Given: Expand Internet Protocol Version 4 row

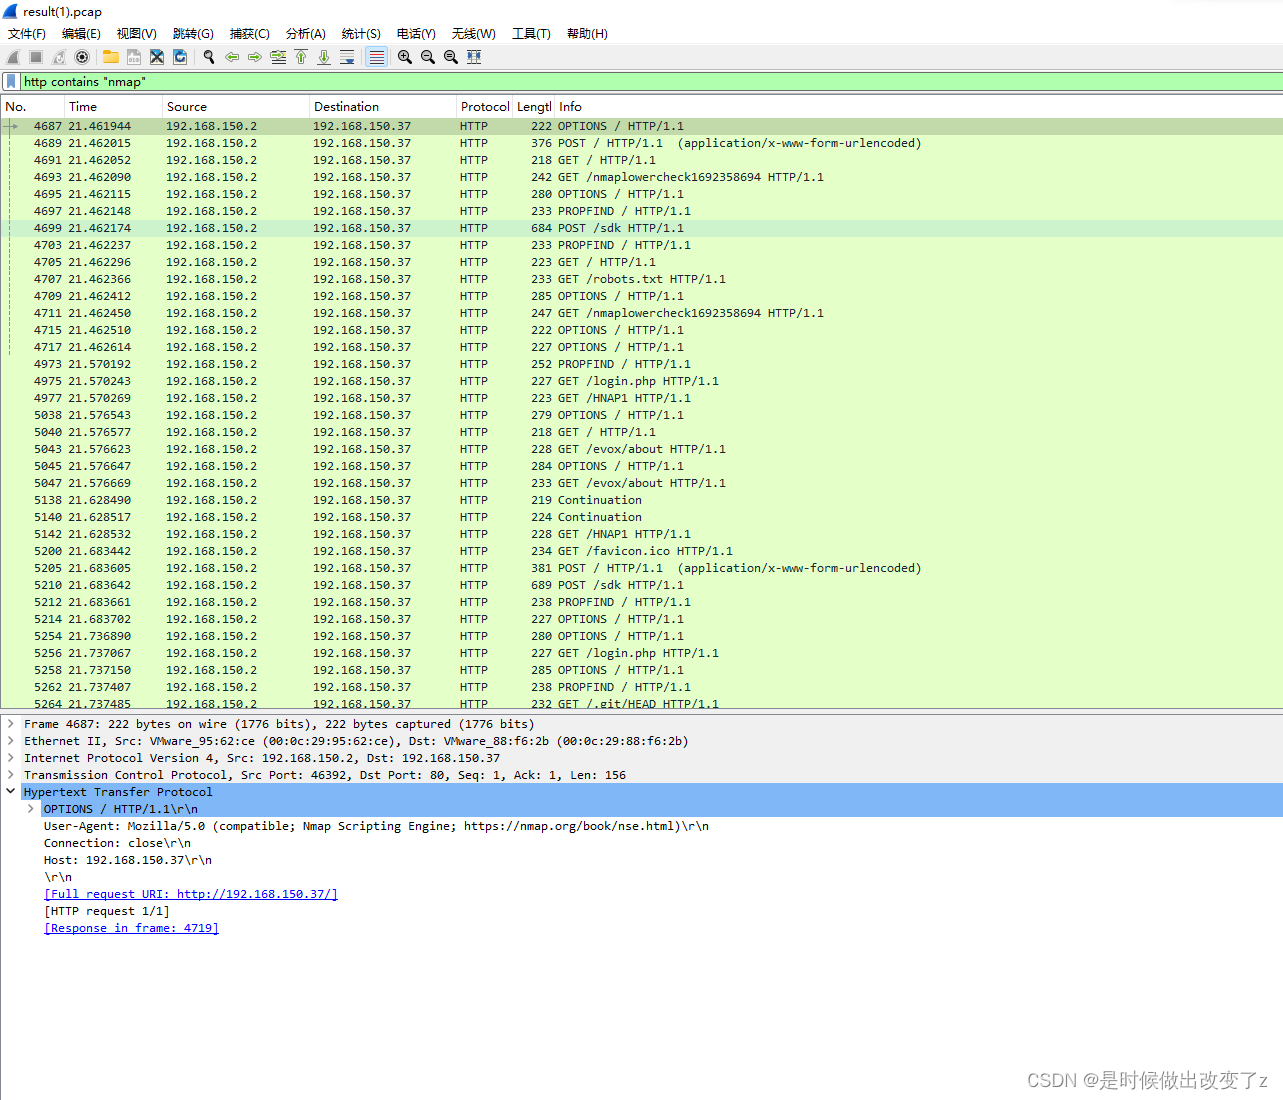Looking at the screenshot, I should pos(10,758).
